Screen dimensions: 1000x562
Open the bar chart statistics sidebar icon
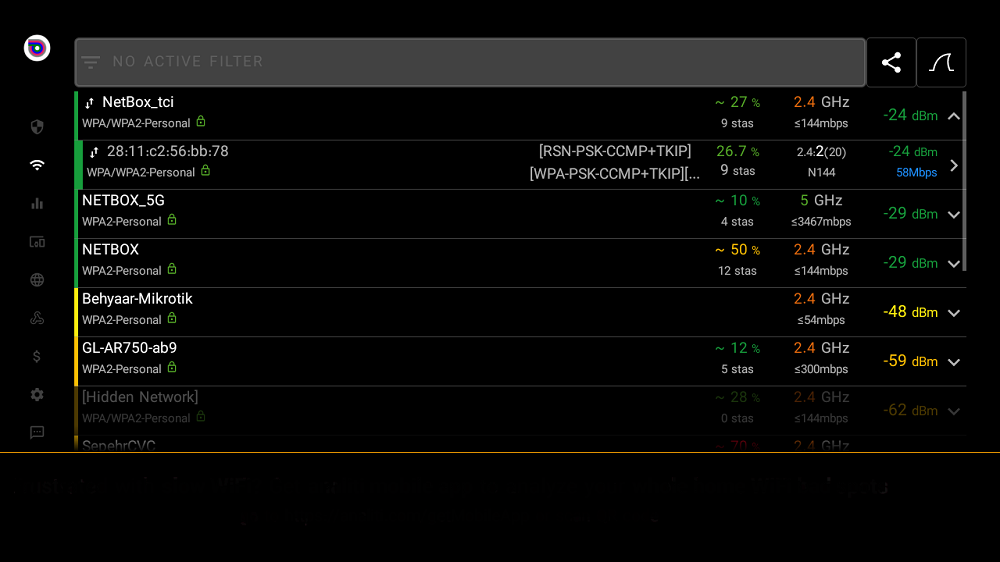click(37, 203)
